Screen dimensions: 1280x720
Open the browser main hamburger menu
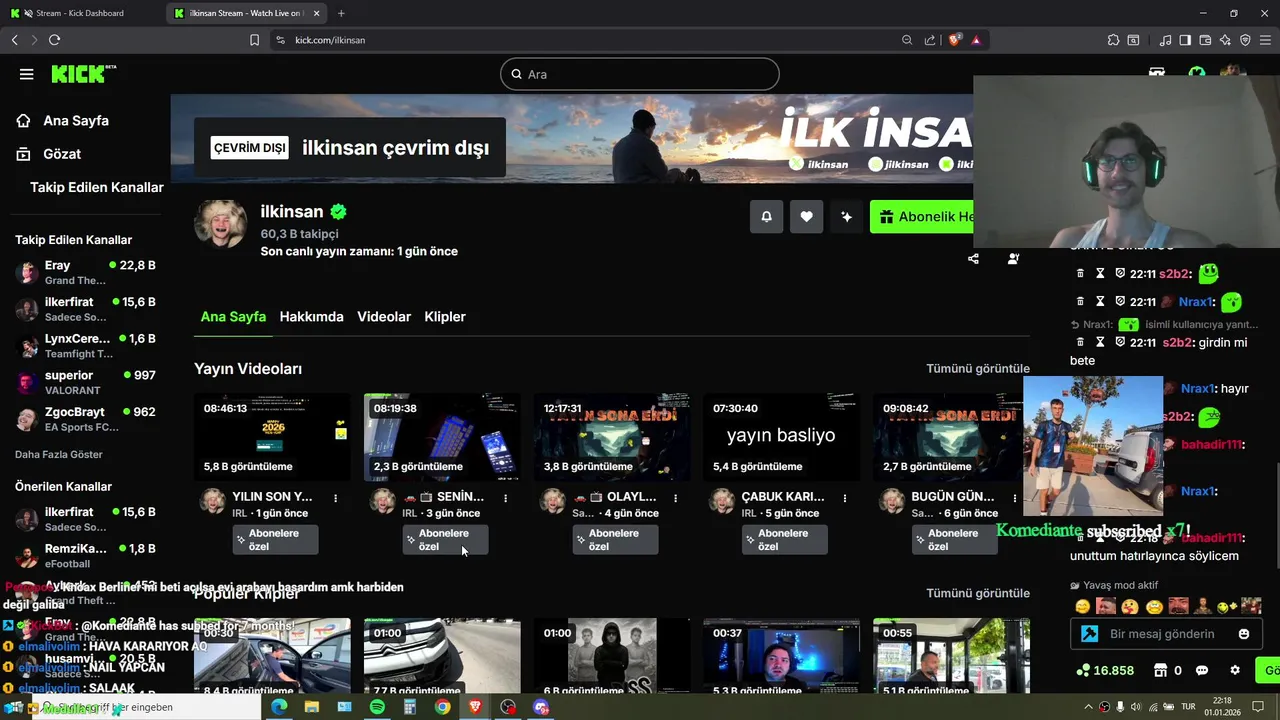(x=1266, y=40)
